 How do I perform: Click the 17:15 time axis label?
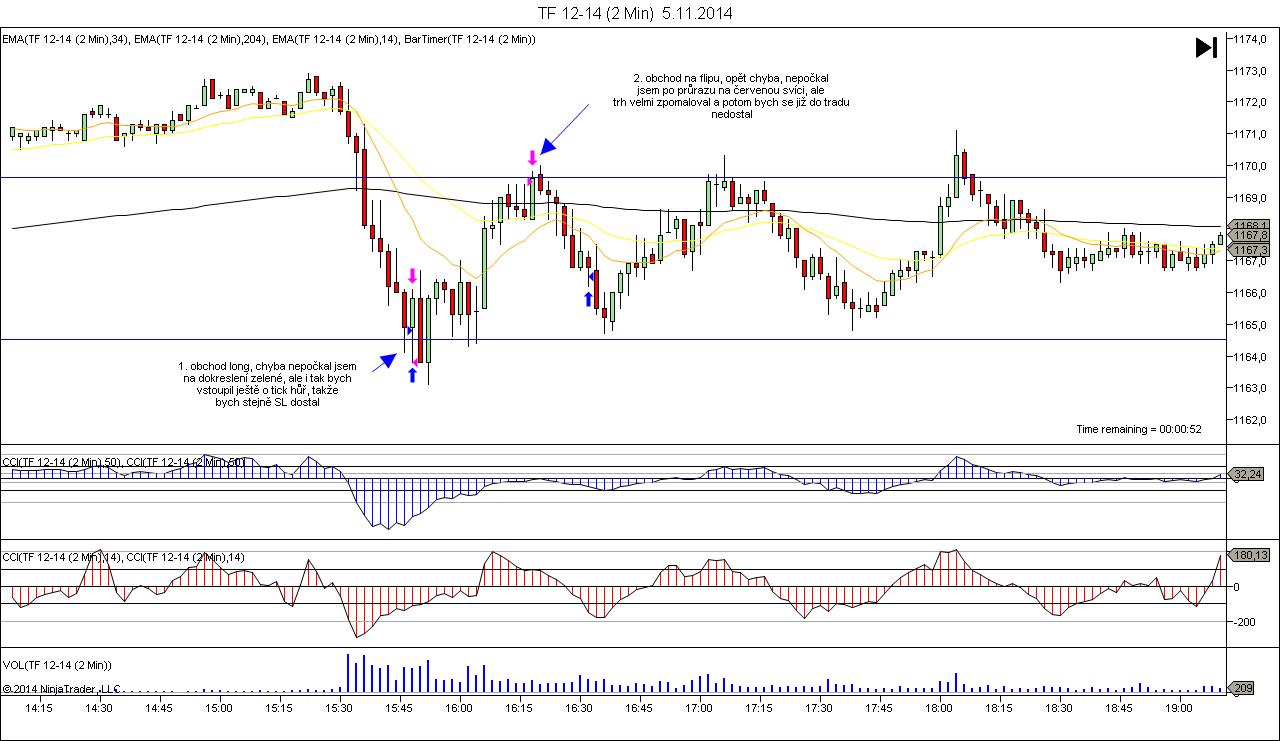(759, 708)
